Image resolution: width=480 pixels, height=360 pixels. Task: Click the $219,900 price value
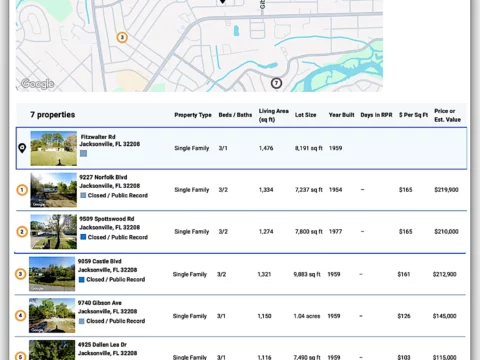(x=446, y=190)
